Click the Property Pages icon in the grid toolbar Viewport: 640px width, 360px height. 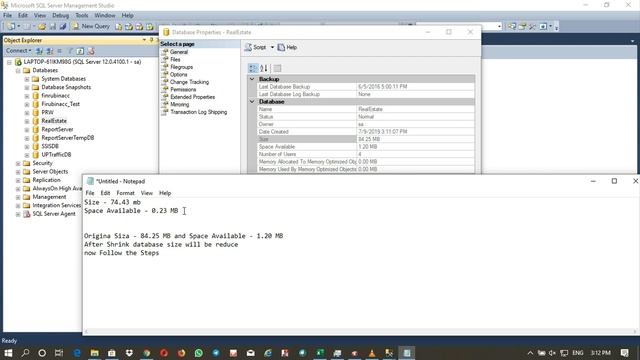pyautogui.click(x=277, y=68)
